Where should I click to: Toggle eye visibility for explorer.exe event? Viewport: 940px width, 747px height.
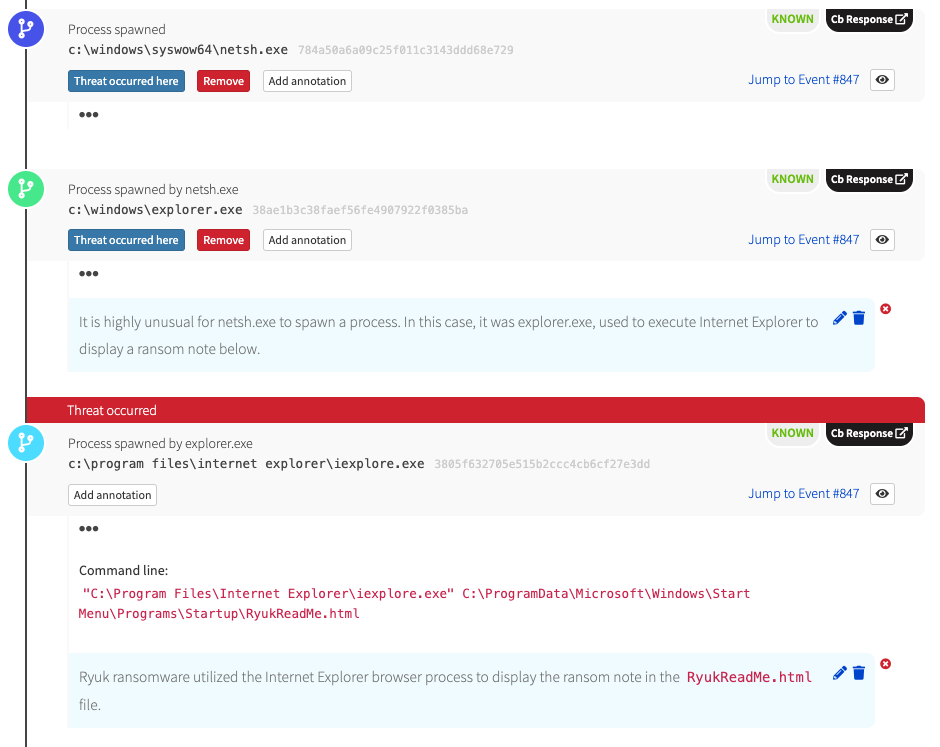[x=881, y=240]
